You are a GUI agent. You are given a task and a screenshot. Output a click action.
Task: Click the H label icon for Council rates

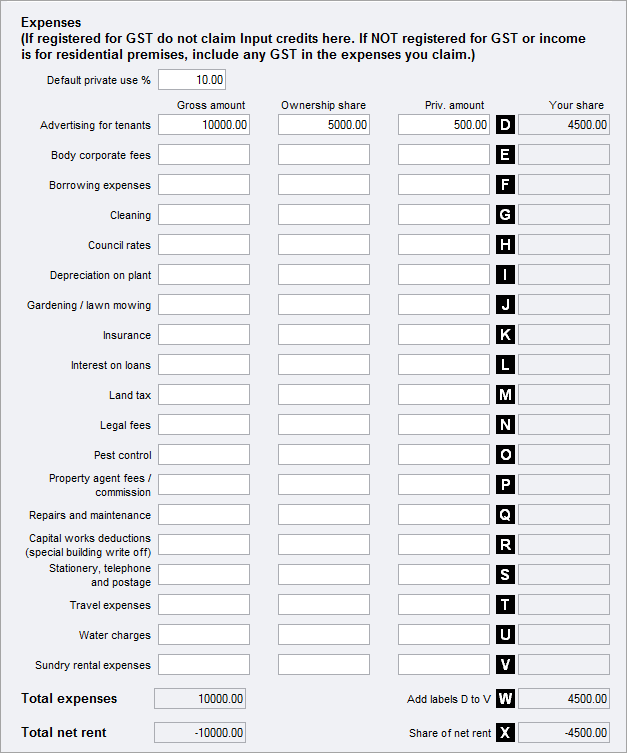click(x=505, y=245)
